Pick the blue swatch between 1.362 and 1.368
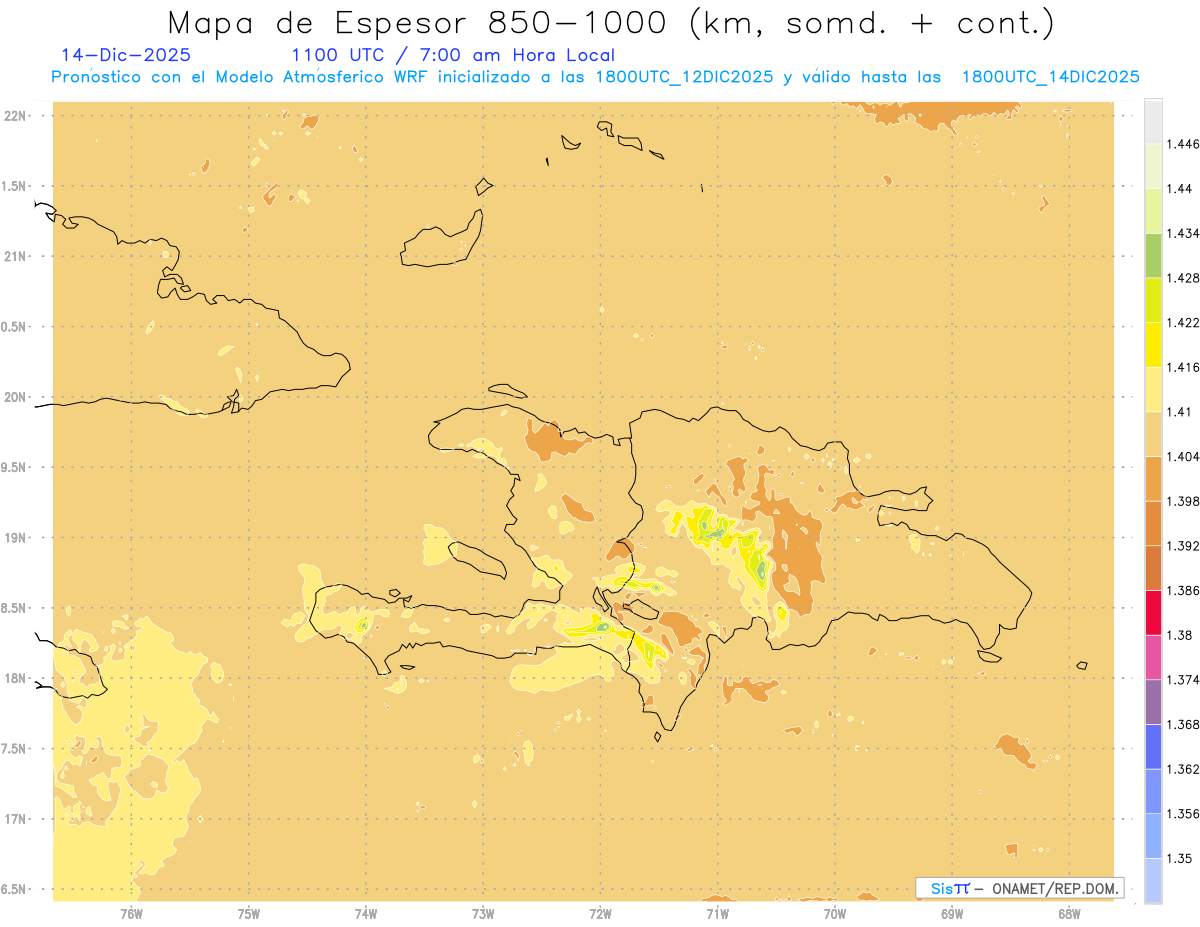Screen dimensions: 1200x927 1153,746
